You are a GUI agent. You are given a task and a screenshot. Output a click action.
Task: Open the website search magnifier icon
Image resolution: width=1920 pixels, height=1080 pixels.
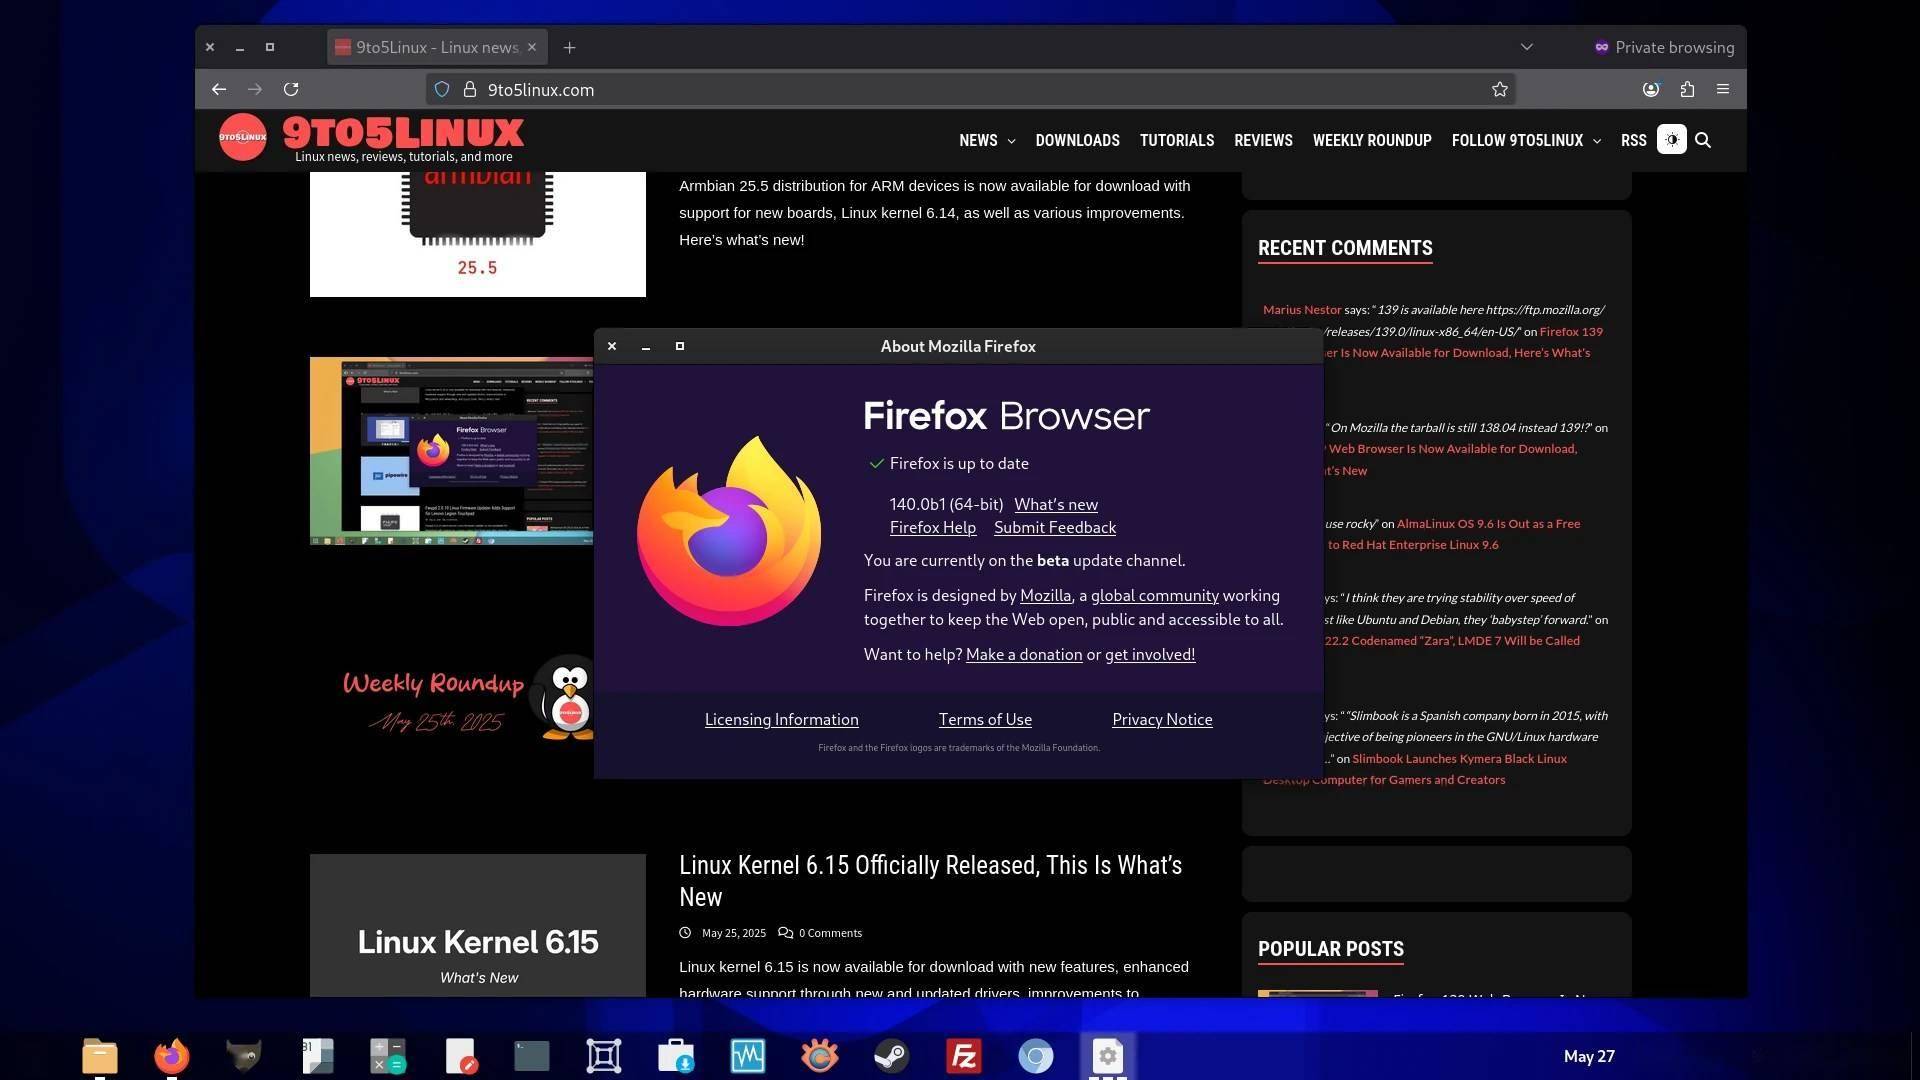(1703, 141)
